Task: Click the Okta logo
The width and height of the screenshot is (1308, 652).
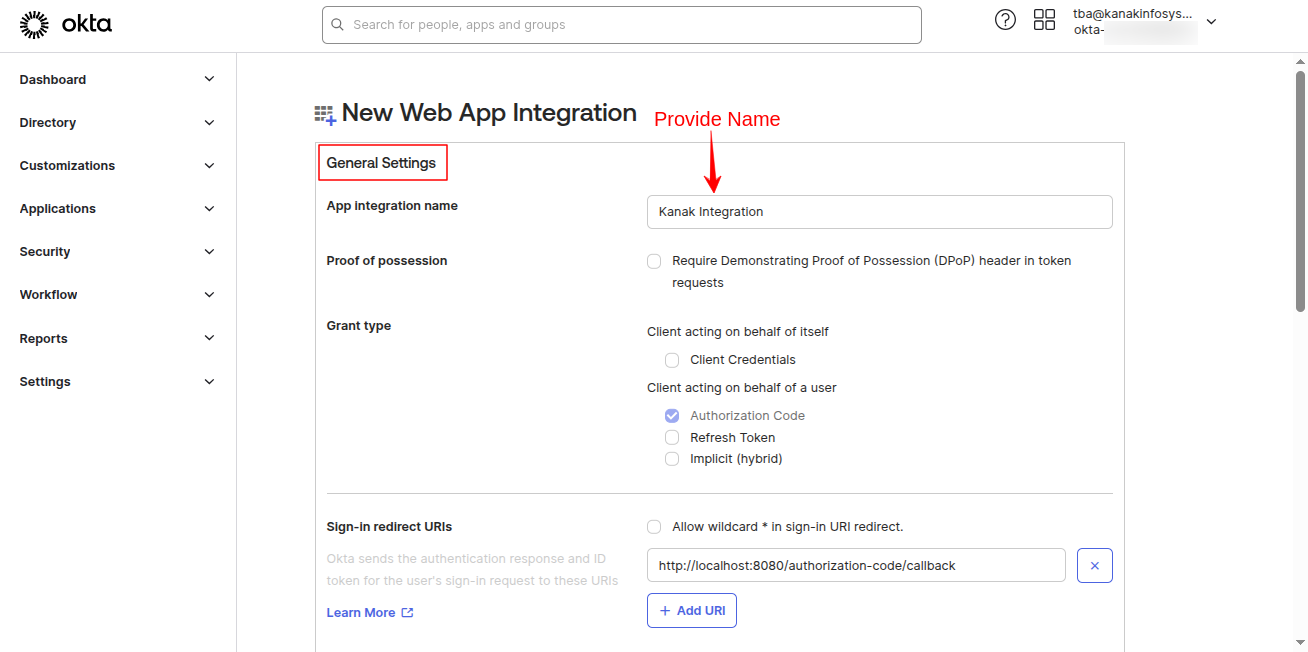Action: click(66, 24)
